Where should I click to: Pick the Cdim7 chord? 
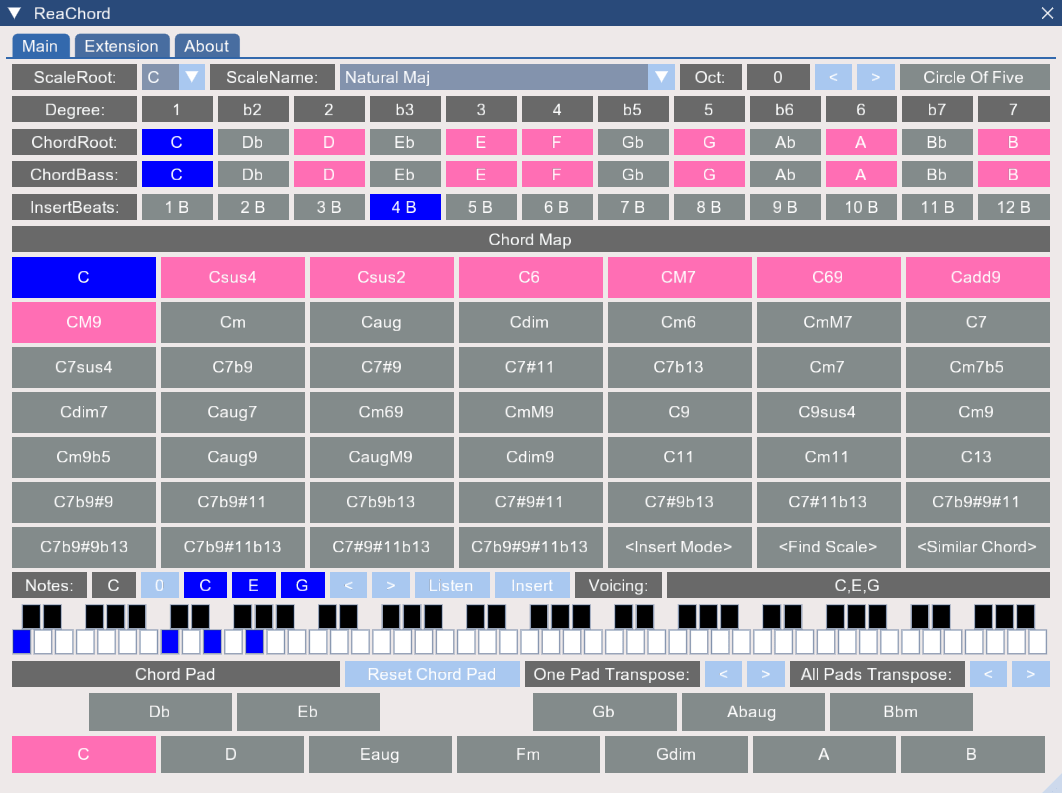pyautogui.click(x=84, y=412)
